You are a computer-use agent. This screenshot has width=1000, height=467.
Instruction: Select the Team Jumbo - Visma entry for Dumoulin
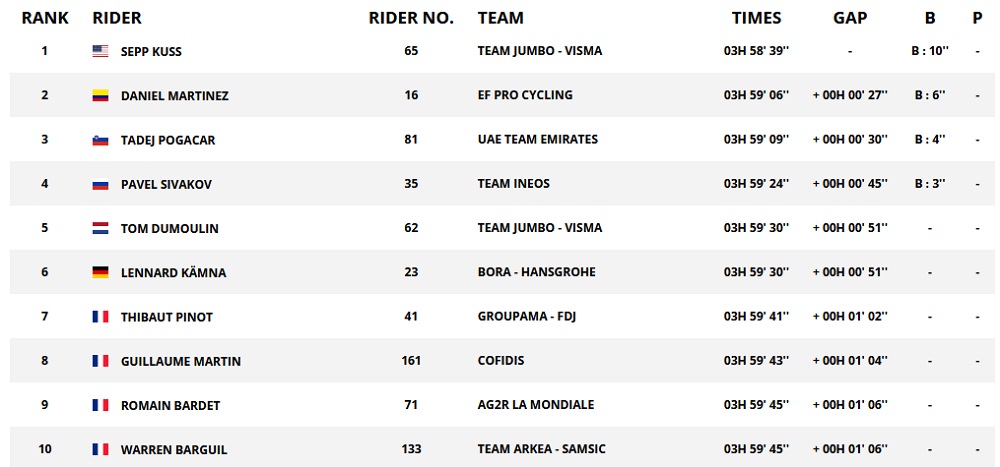(x=540, y=228)
